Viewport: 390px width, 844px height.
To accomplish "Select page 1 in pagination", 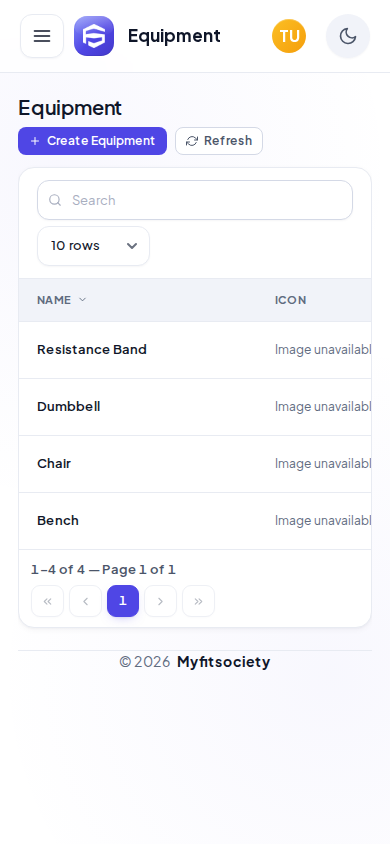I will [123, 601].
